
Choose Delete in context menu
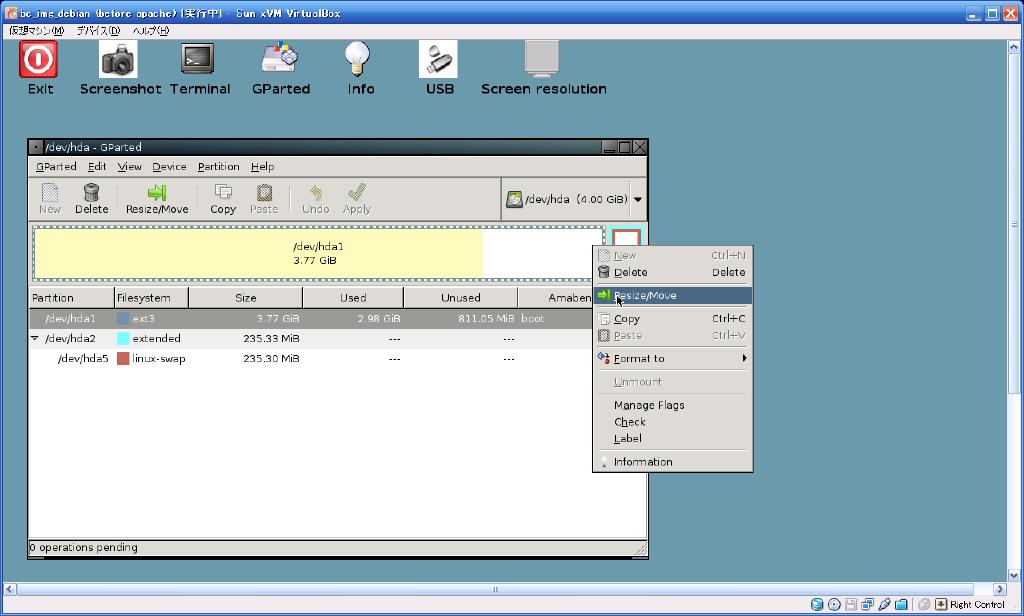pos(673,272)
